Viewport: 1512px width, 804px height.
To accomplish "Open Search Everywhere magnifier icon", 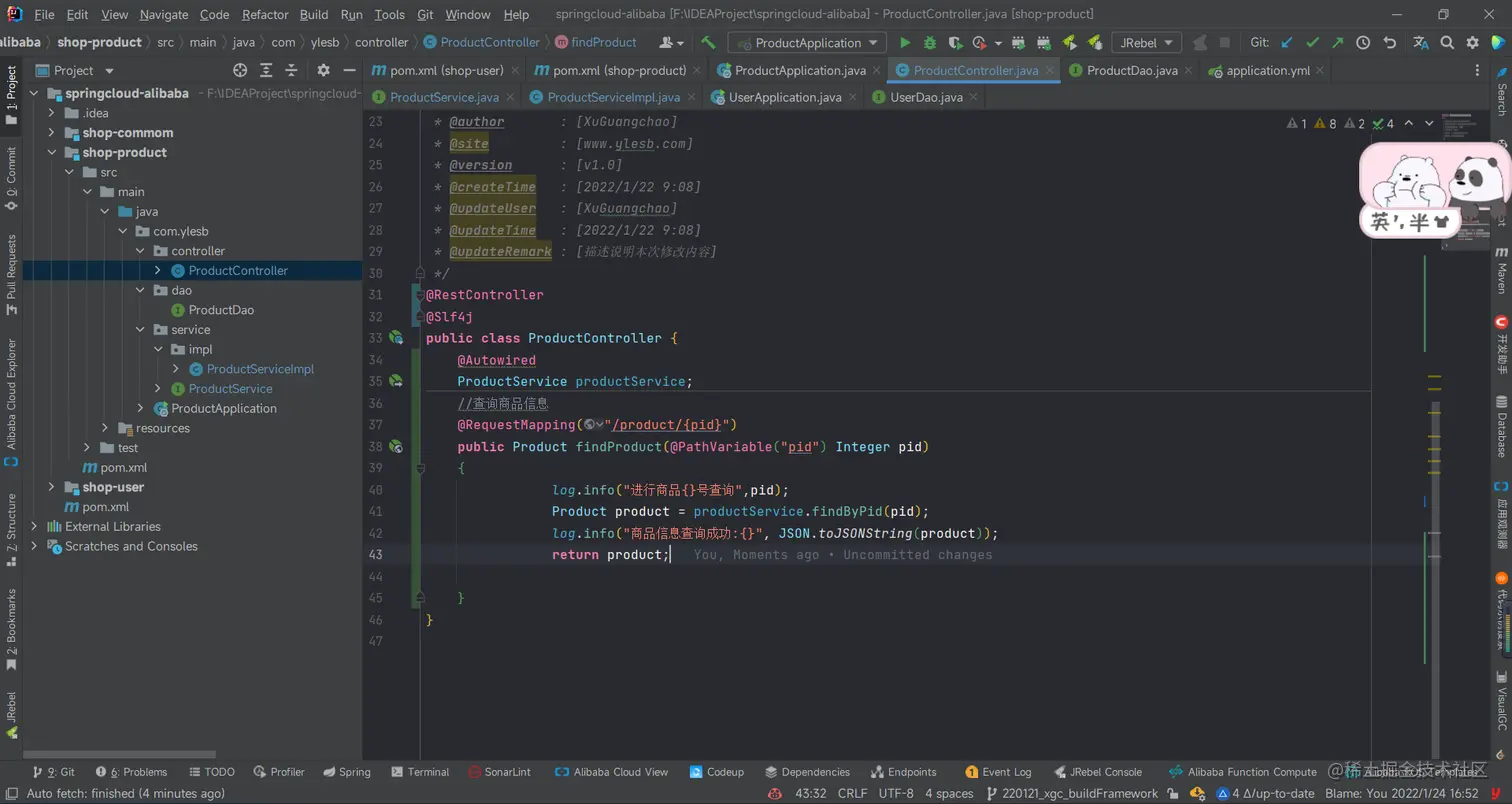I will tap(1447, 43).
